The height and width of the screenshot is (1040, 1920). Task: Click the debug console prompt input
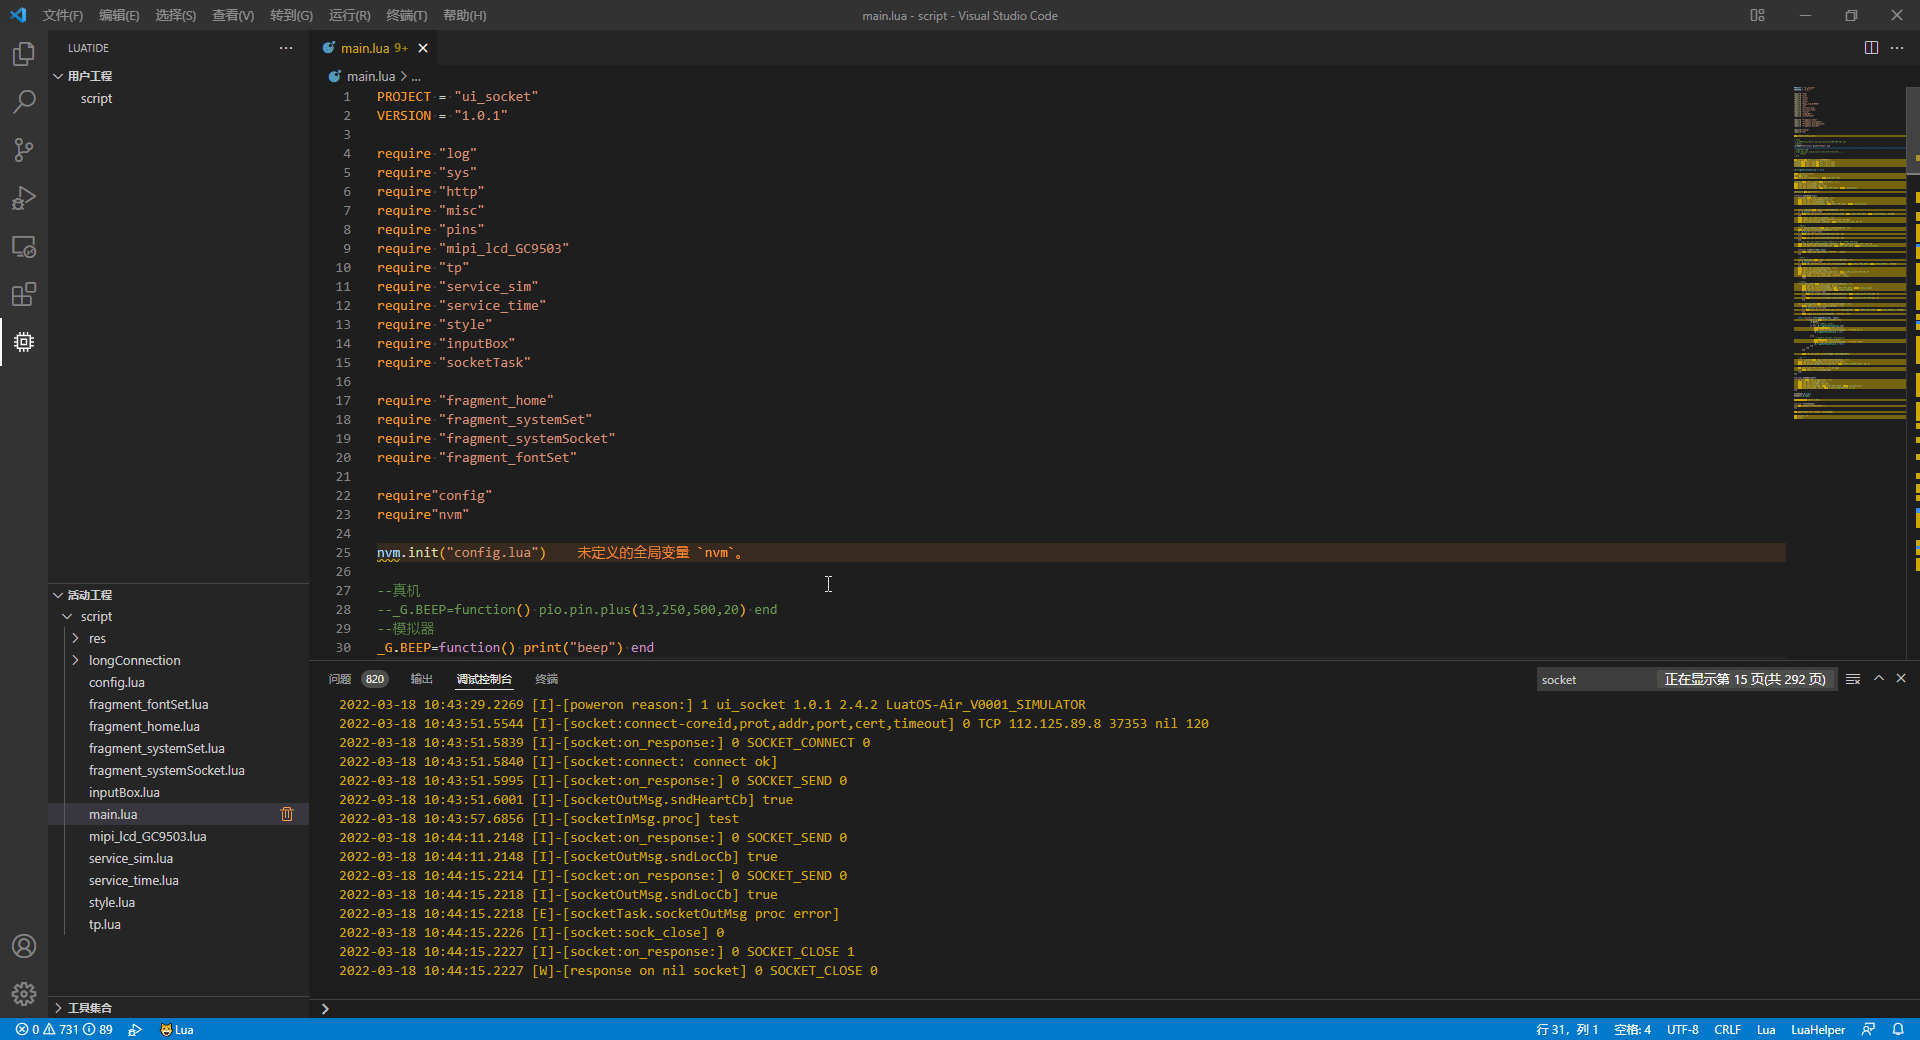tap(1115, 1008)
